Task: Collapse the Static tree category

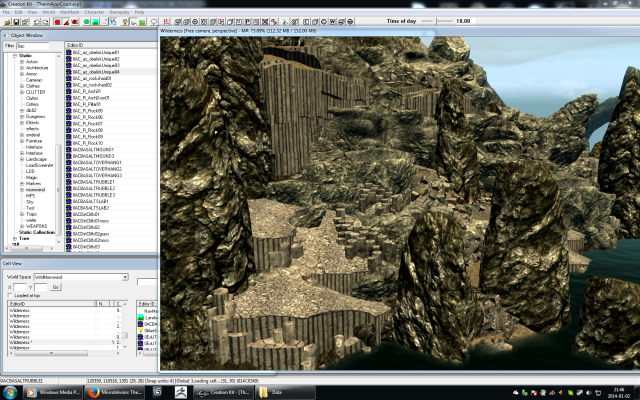Action: [x=15, y=56]
